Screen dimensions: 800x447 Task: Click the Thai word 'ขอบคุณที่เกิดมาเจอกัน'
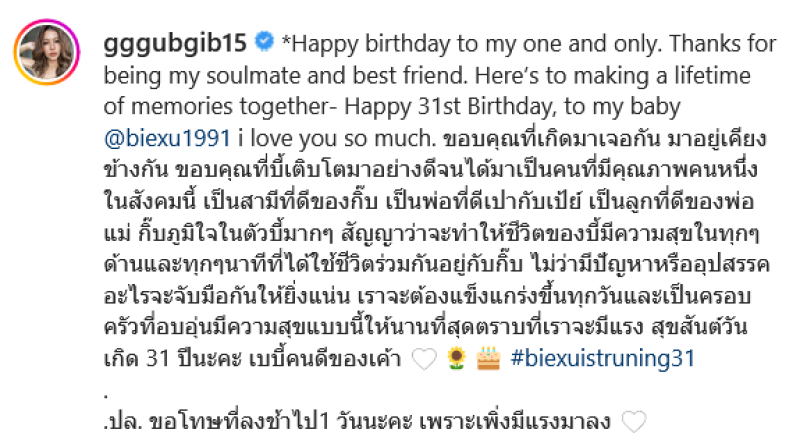click(x=552, y=138)
